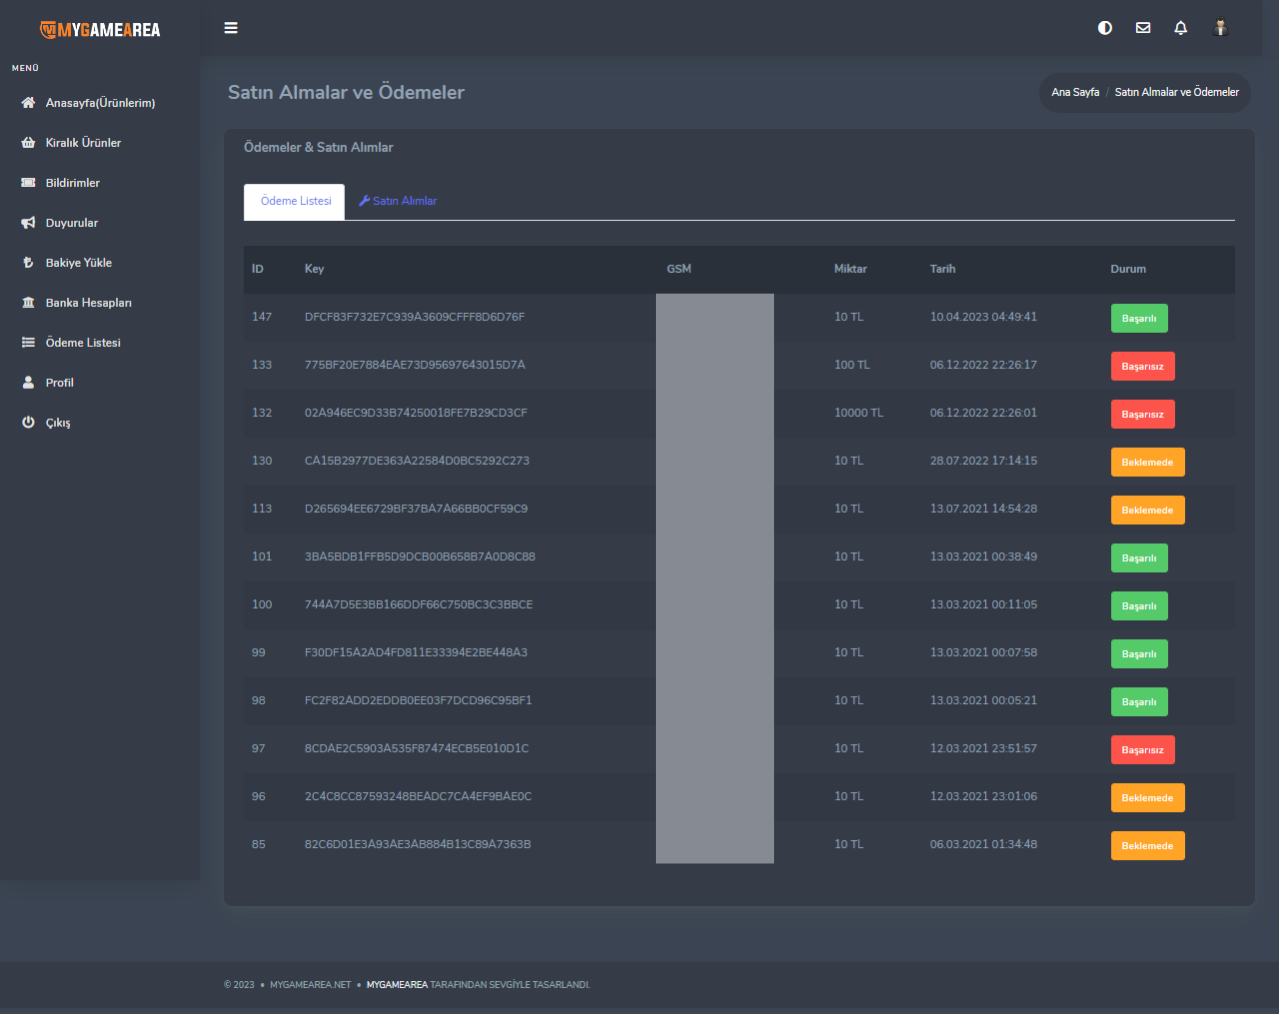Open Profil from the sidebar

pos(59,383)
